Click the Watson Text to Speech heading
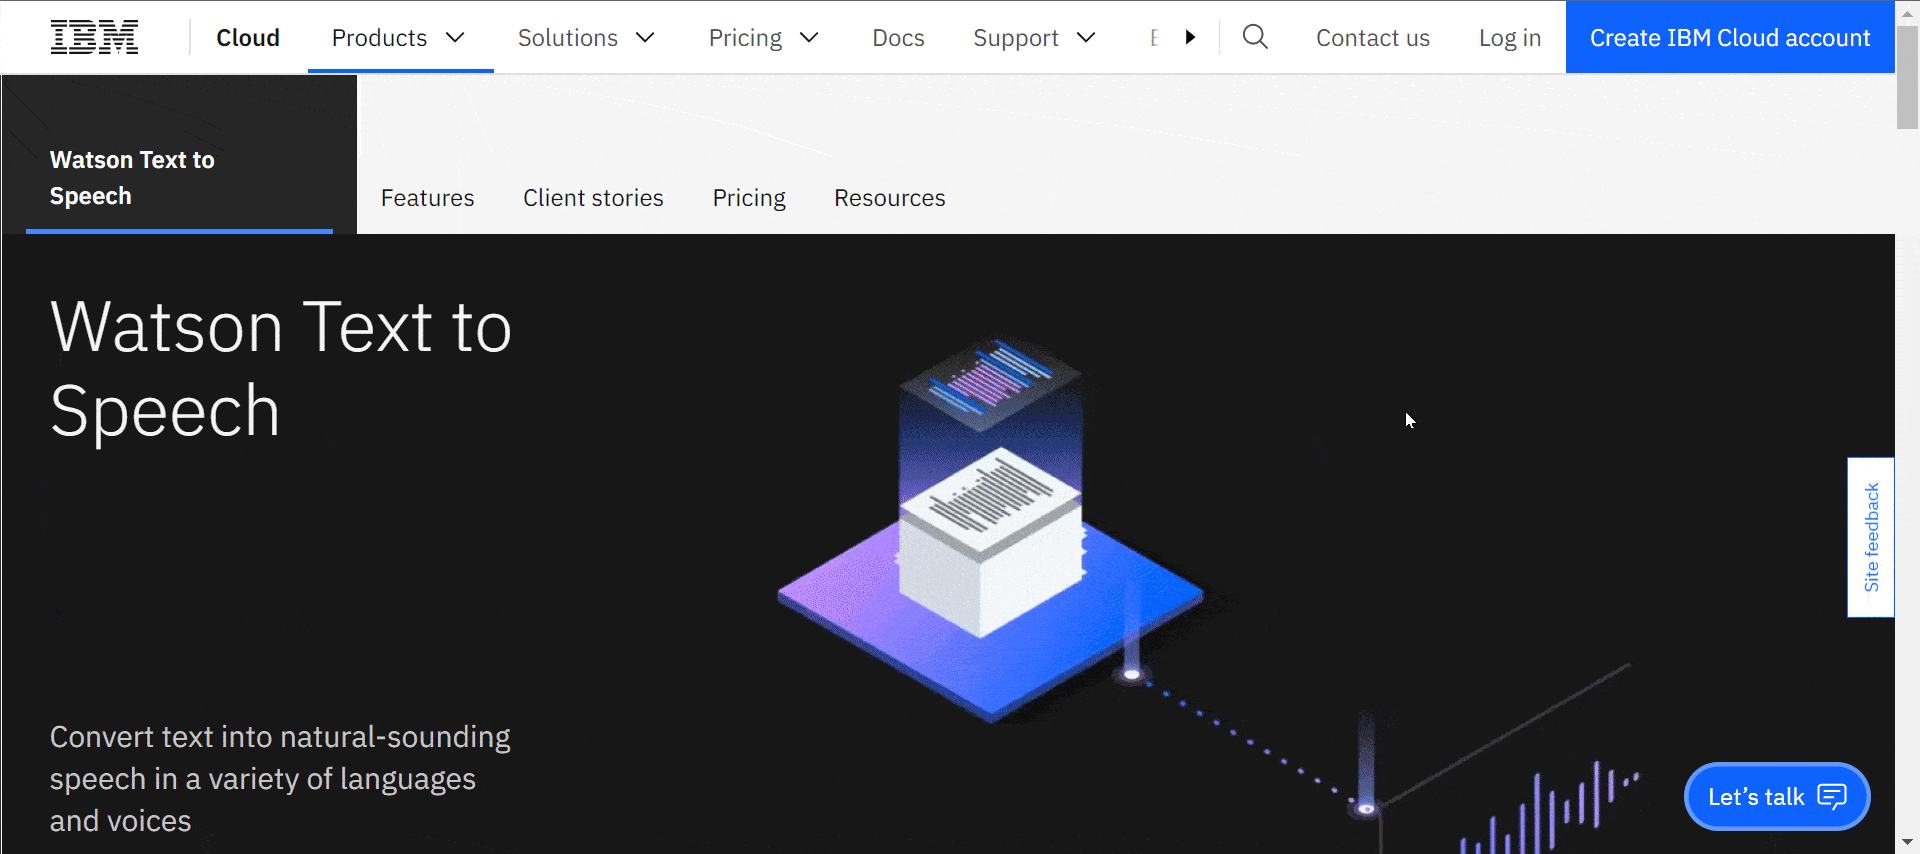Screen dimensions: 1920x854 click(x=281, y=369)
